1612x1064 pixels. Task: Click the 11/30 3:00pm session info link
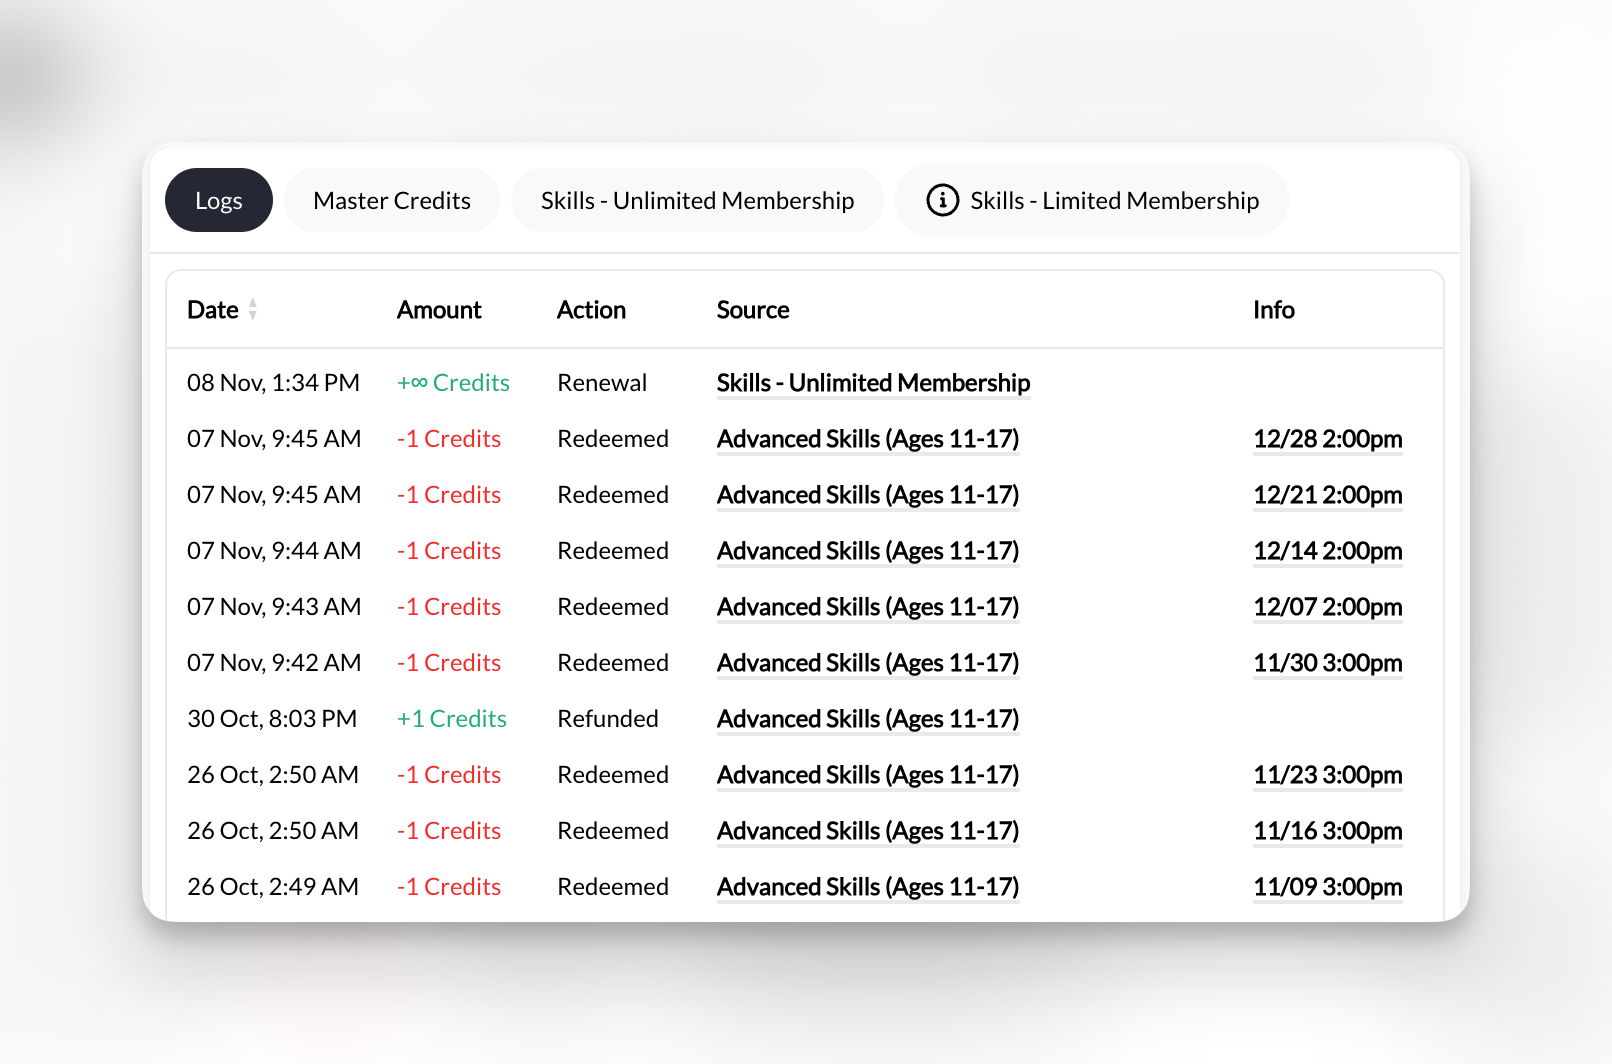(x=1327, y=662)
